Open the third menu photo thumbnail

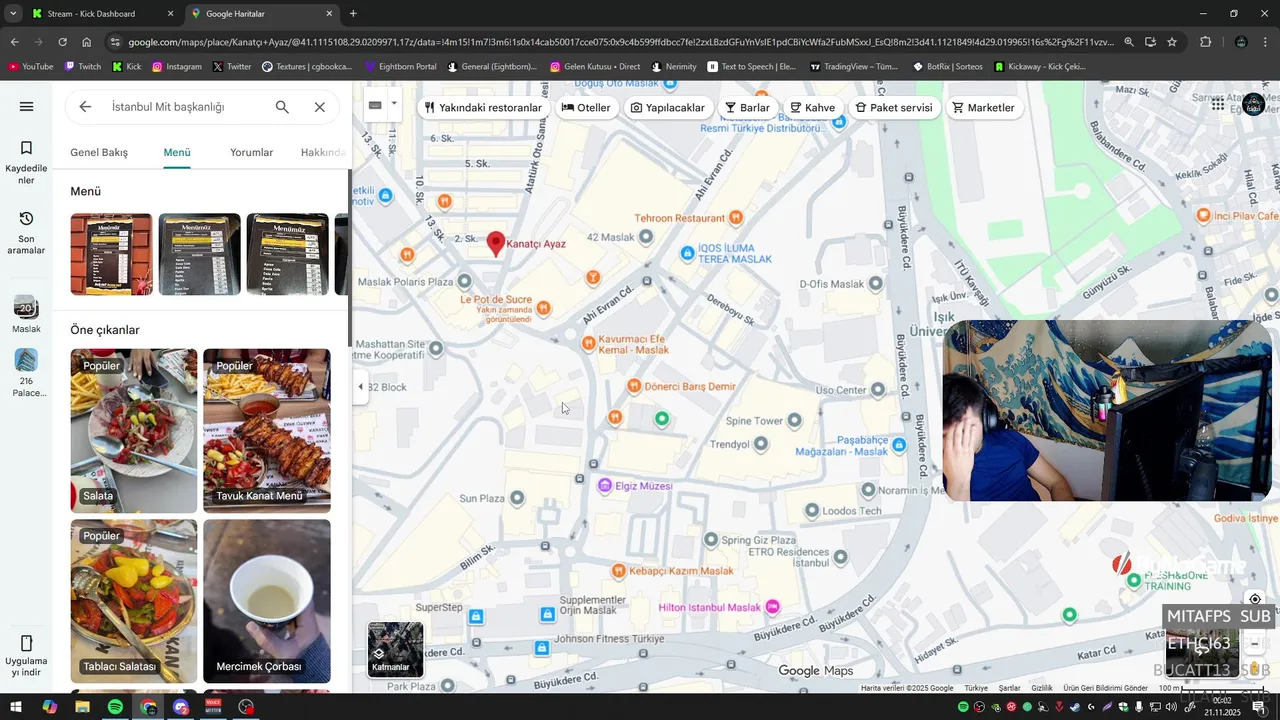coord(288,254)
